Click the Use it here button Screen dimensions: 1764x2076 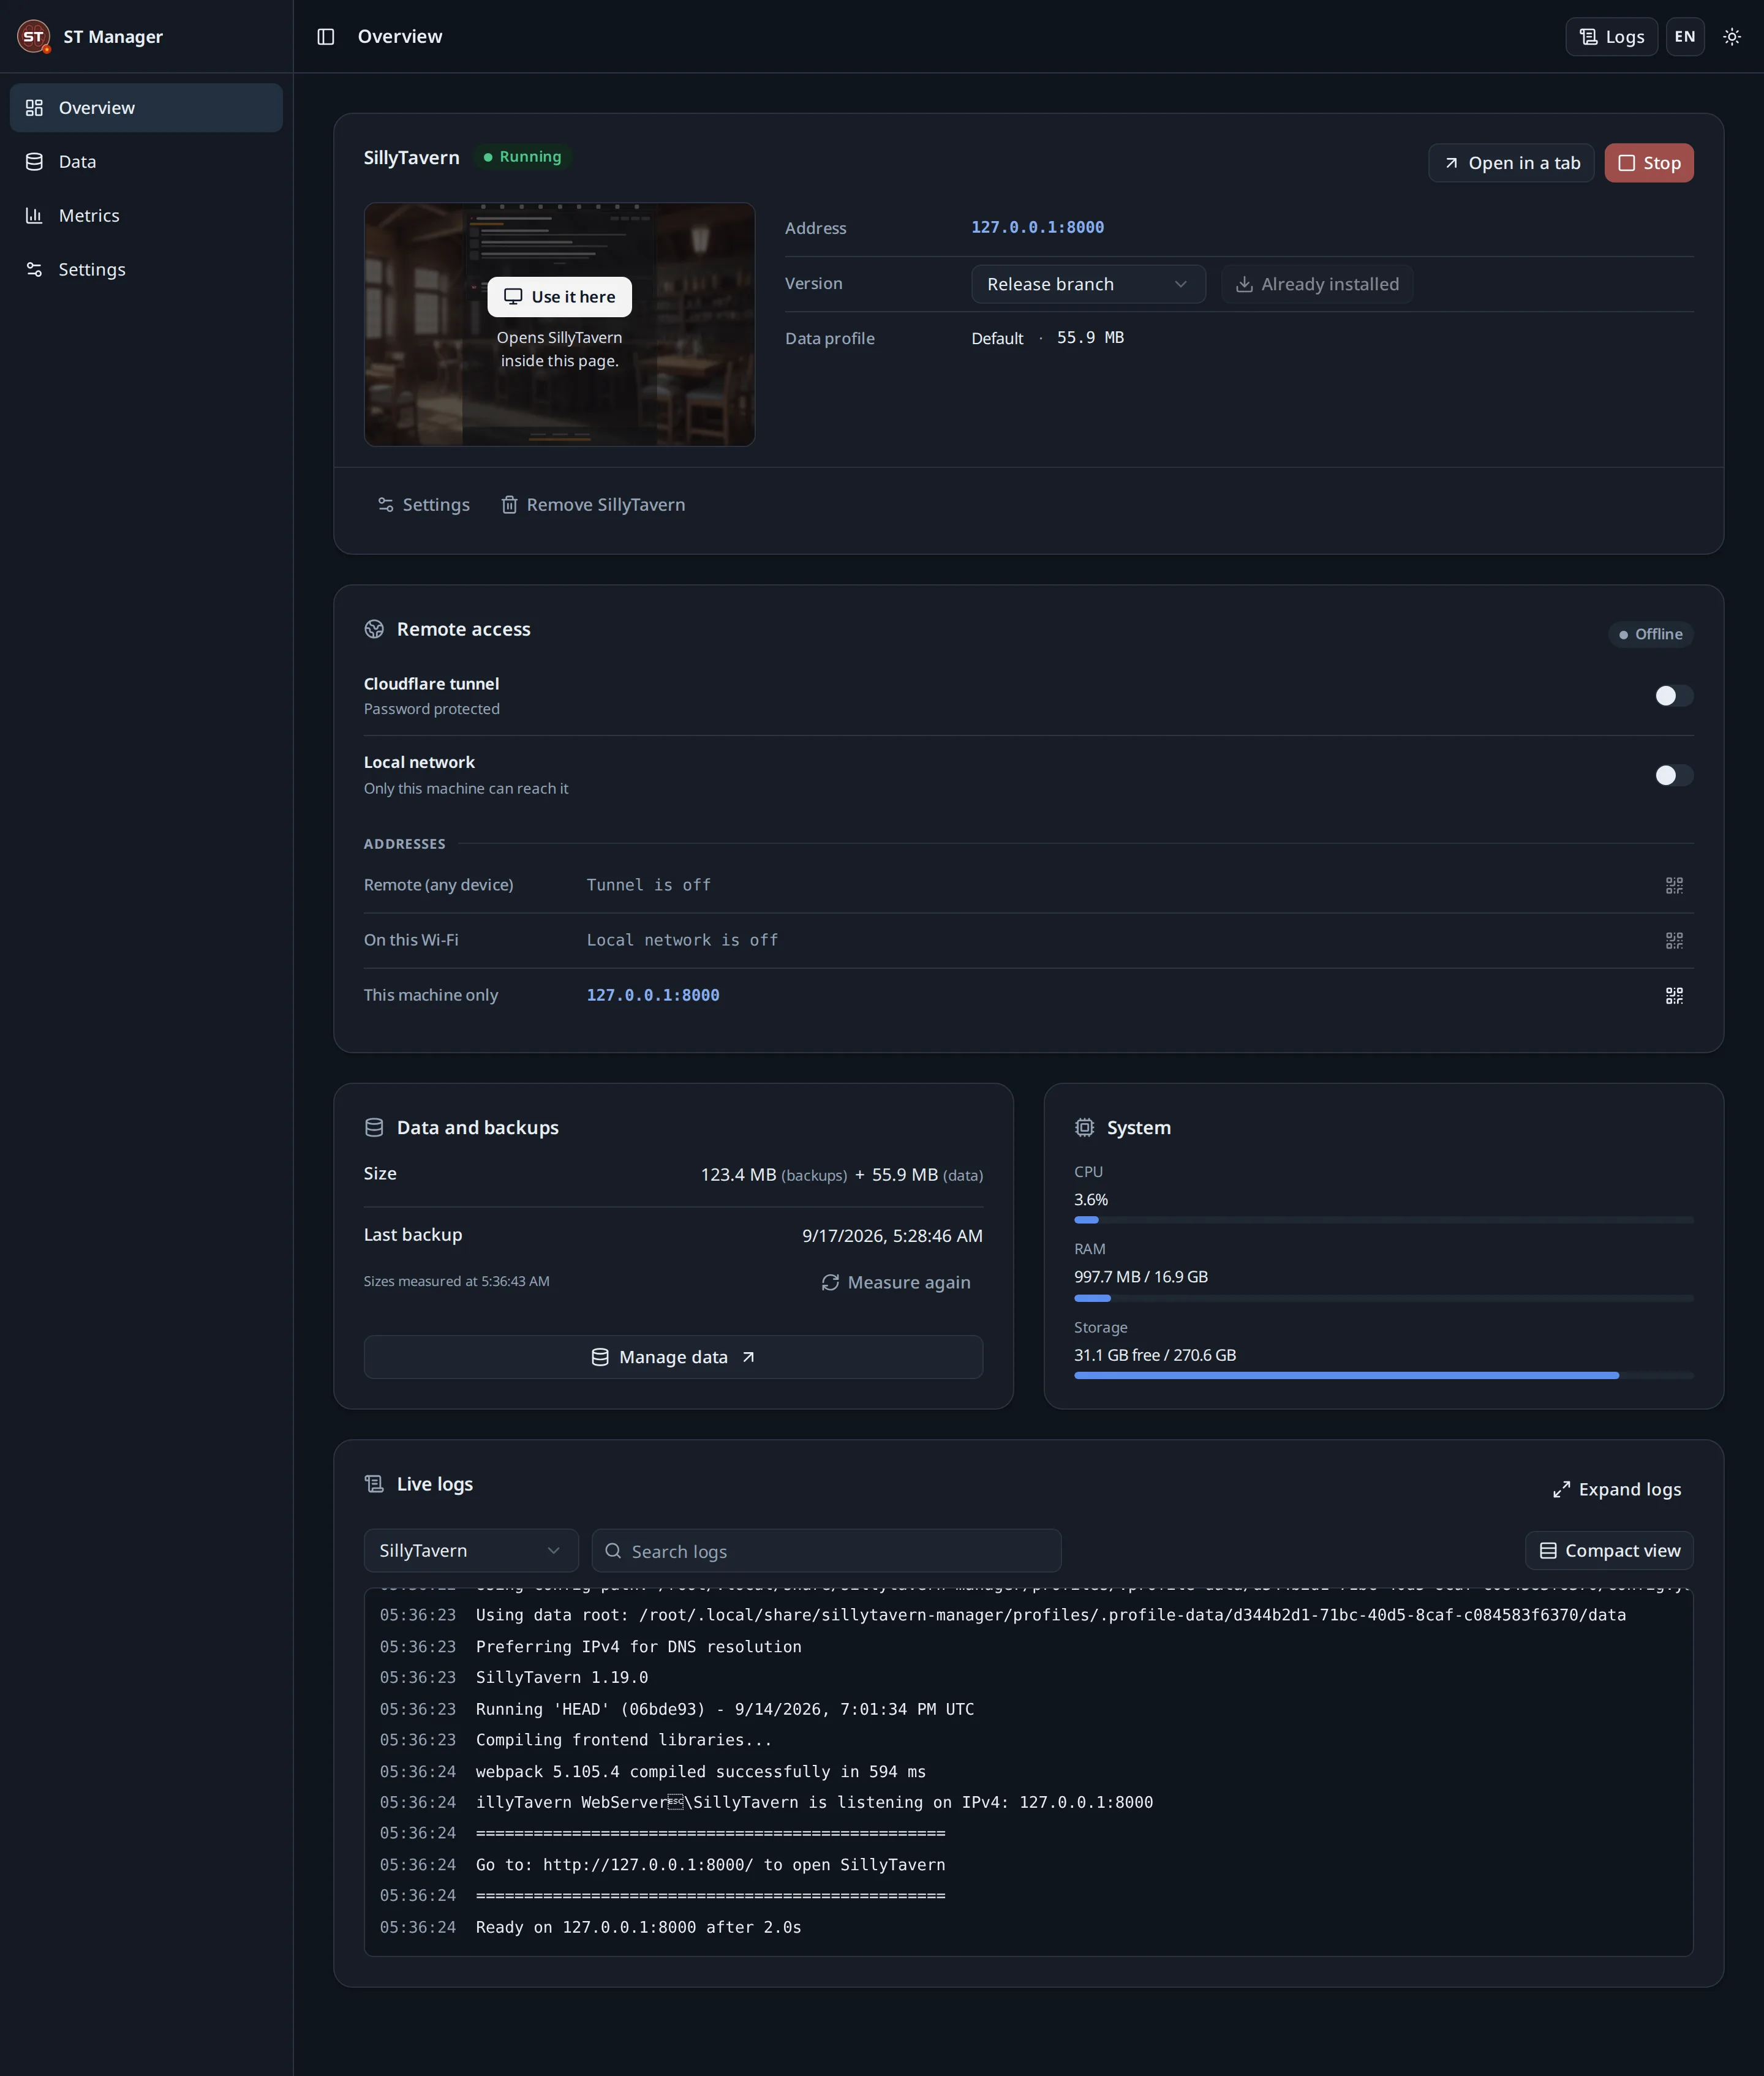coord(559,297)
